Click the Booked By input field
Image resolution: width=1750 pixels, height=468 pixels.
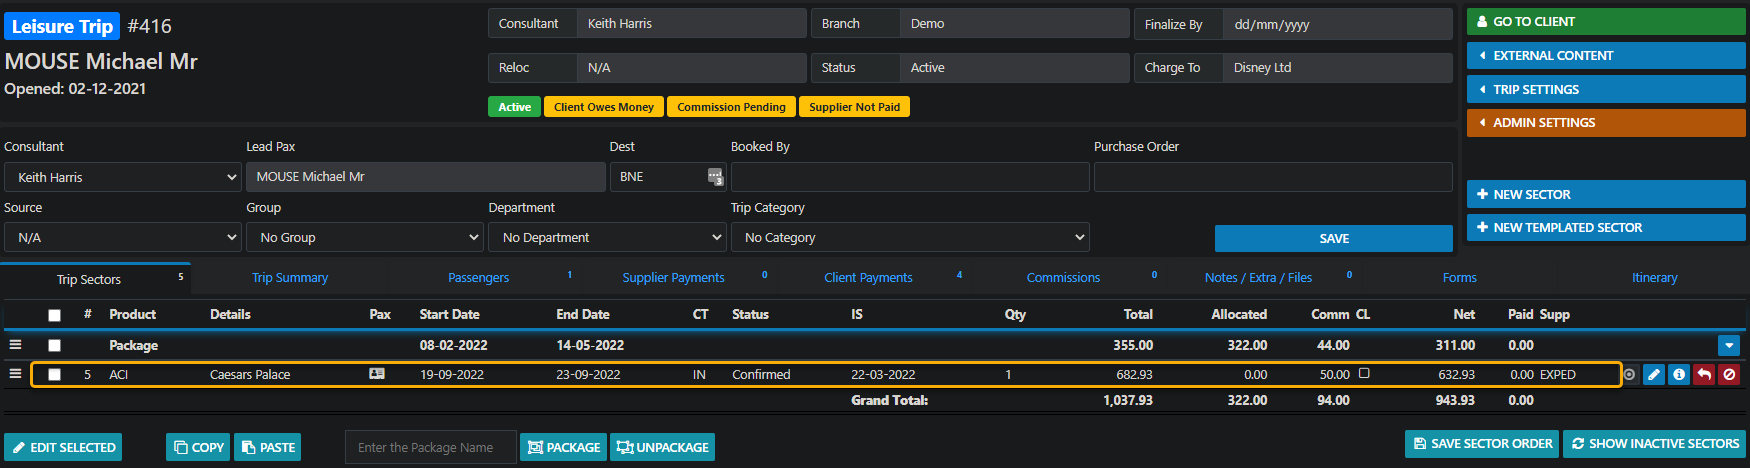click(910, 177)
